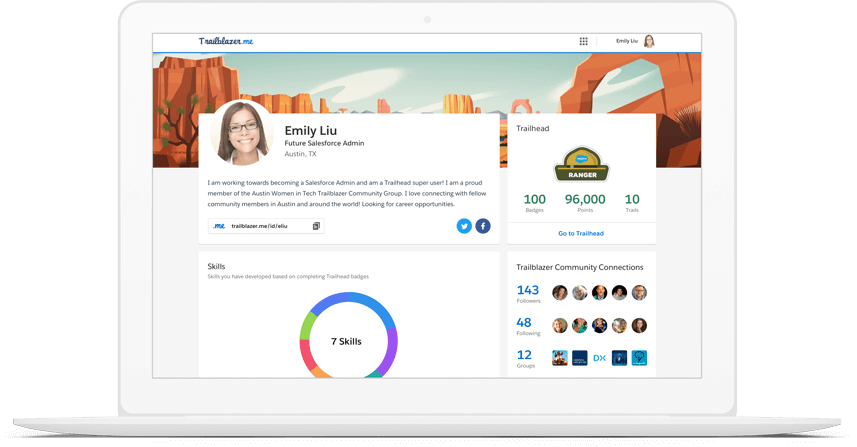Click the Trailblazer Community Connections heading
The image size is (857, 447).
tap(579, 267)
